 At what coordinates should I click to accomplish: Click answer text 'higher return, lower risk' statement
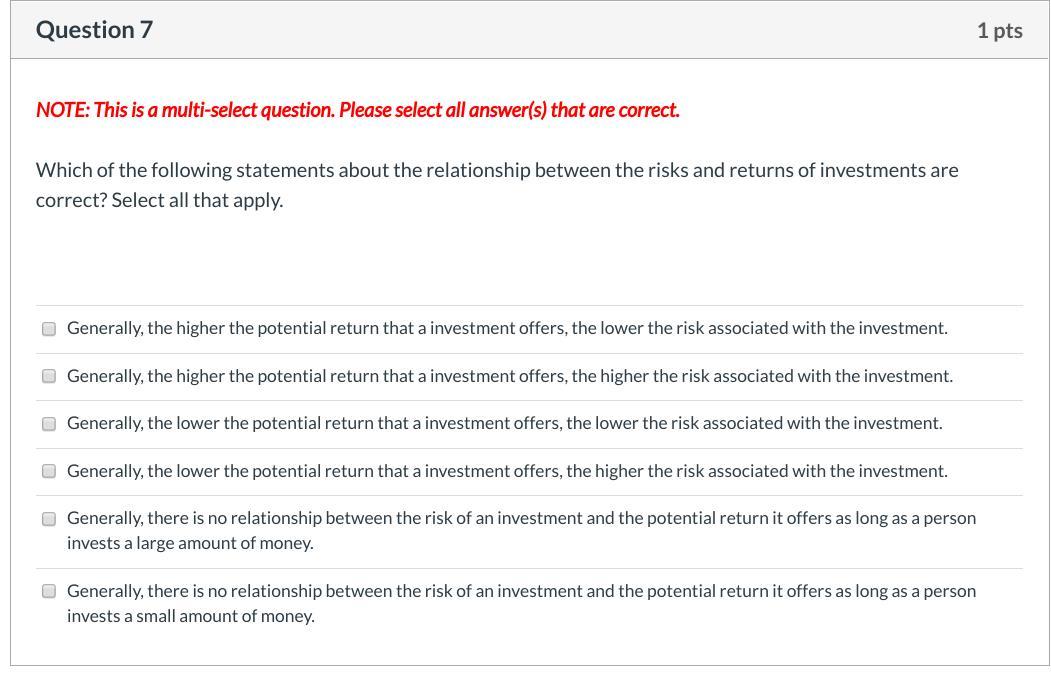pyautogui.click(x=507, y=328)
